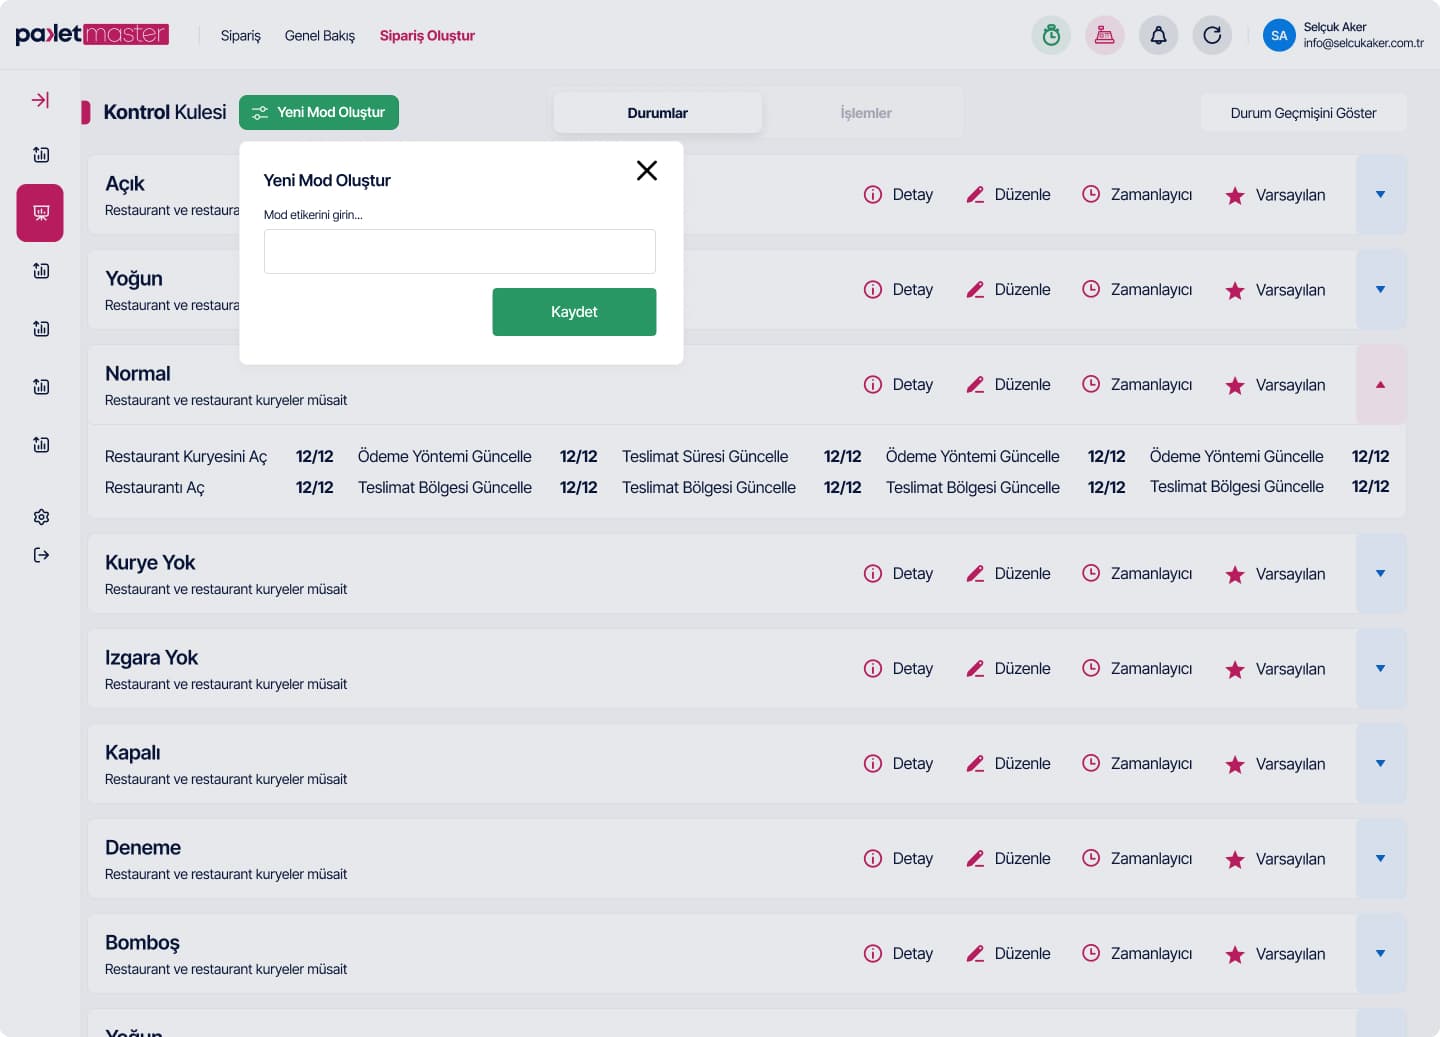The image size is (1440, 1037).
Task: Open Zamanlayıcı on Yoğun row
Action: tap(1137, 289)
